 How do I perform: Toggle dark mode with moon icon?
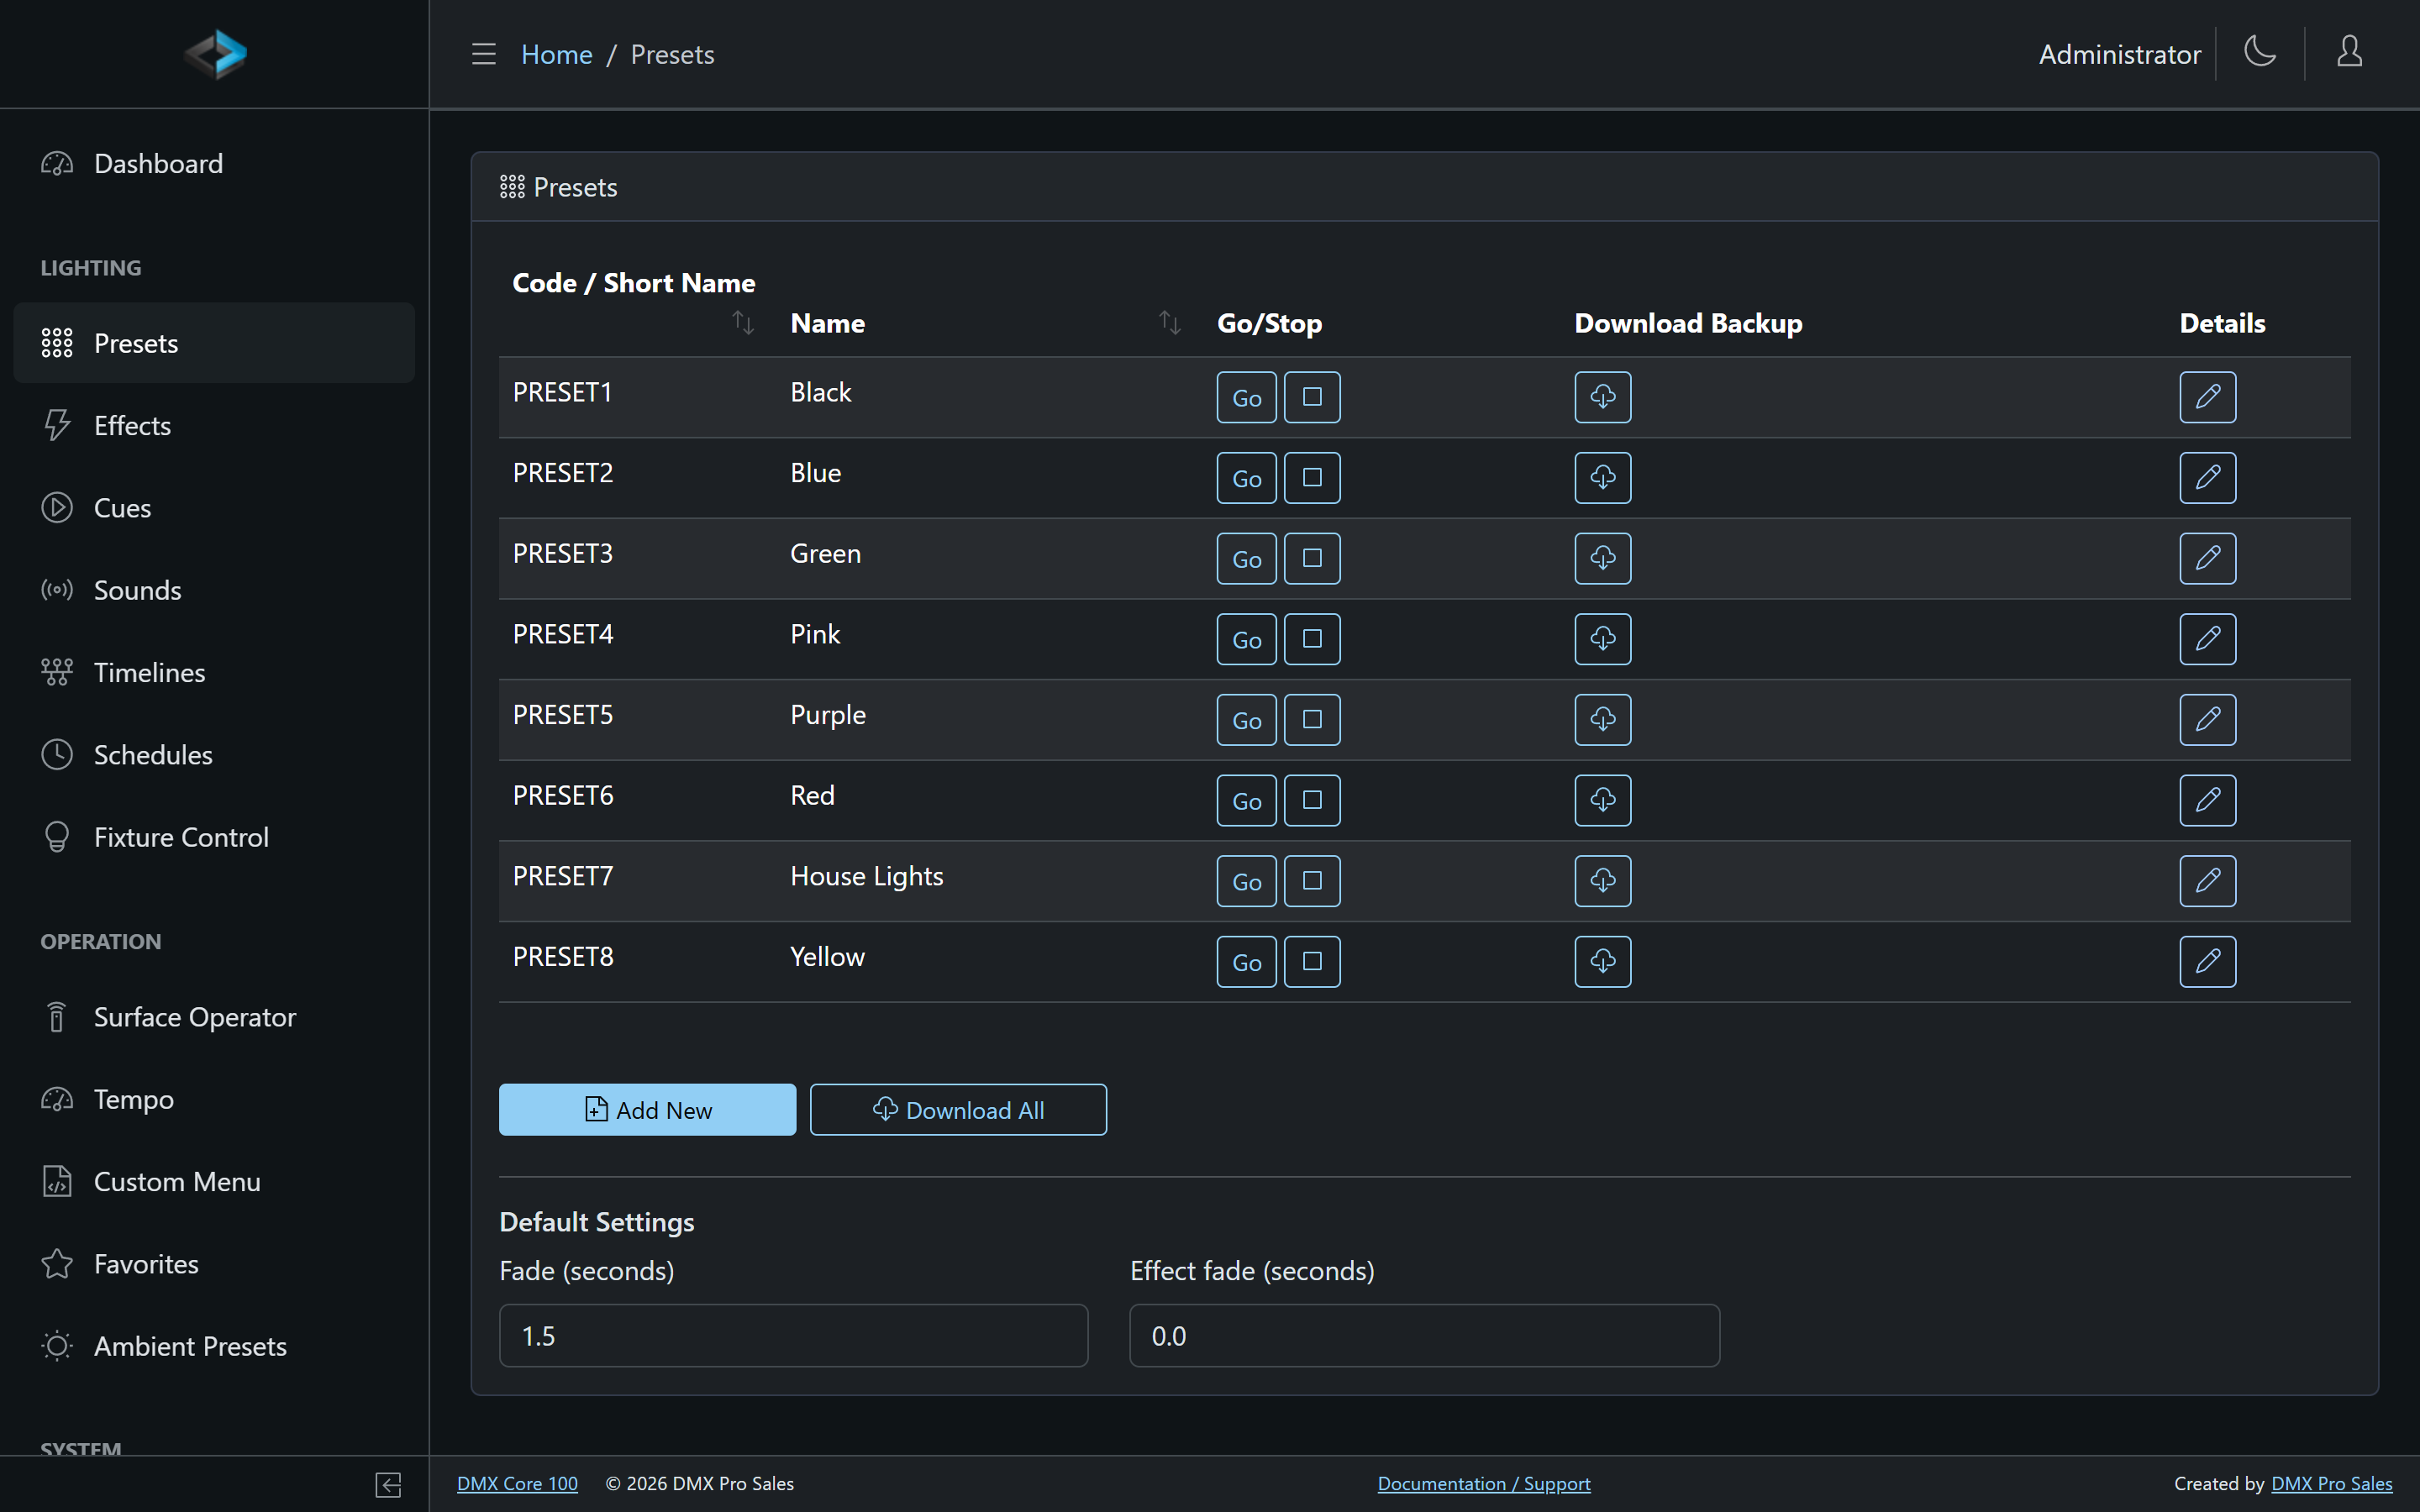point(2260,52)
